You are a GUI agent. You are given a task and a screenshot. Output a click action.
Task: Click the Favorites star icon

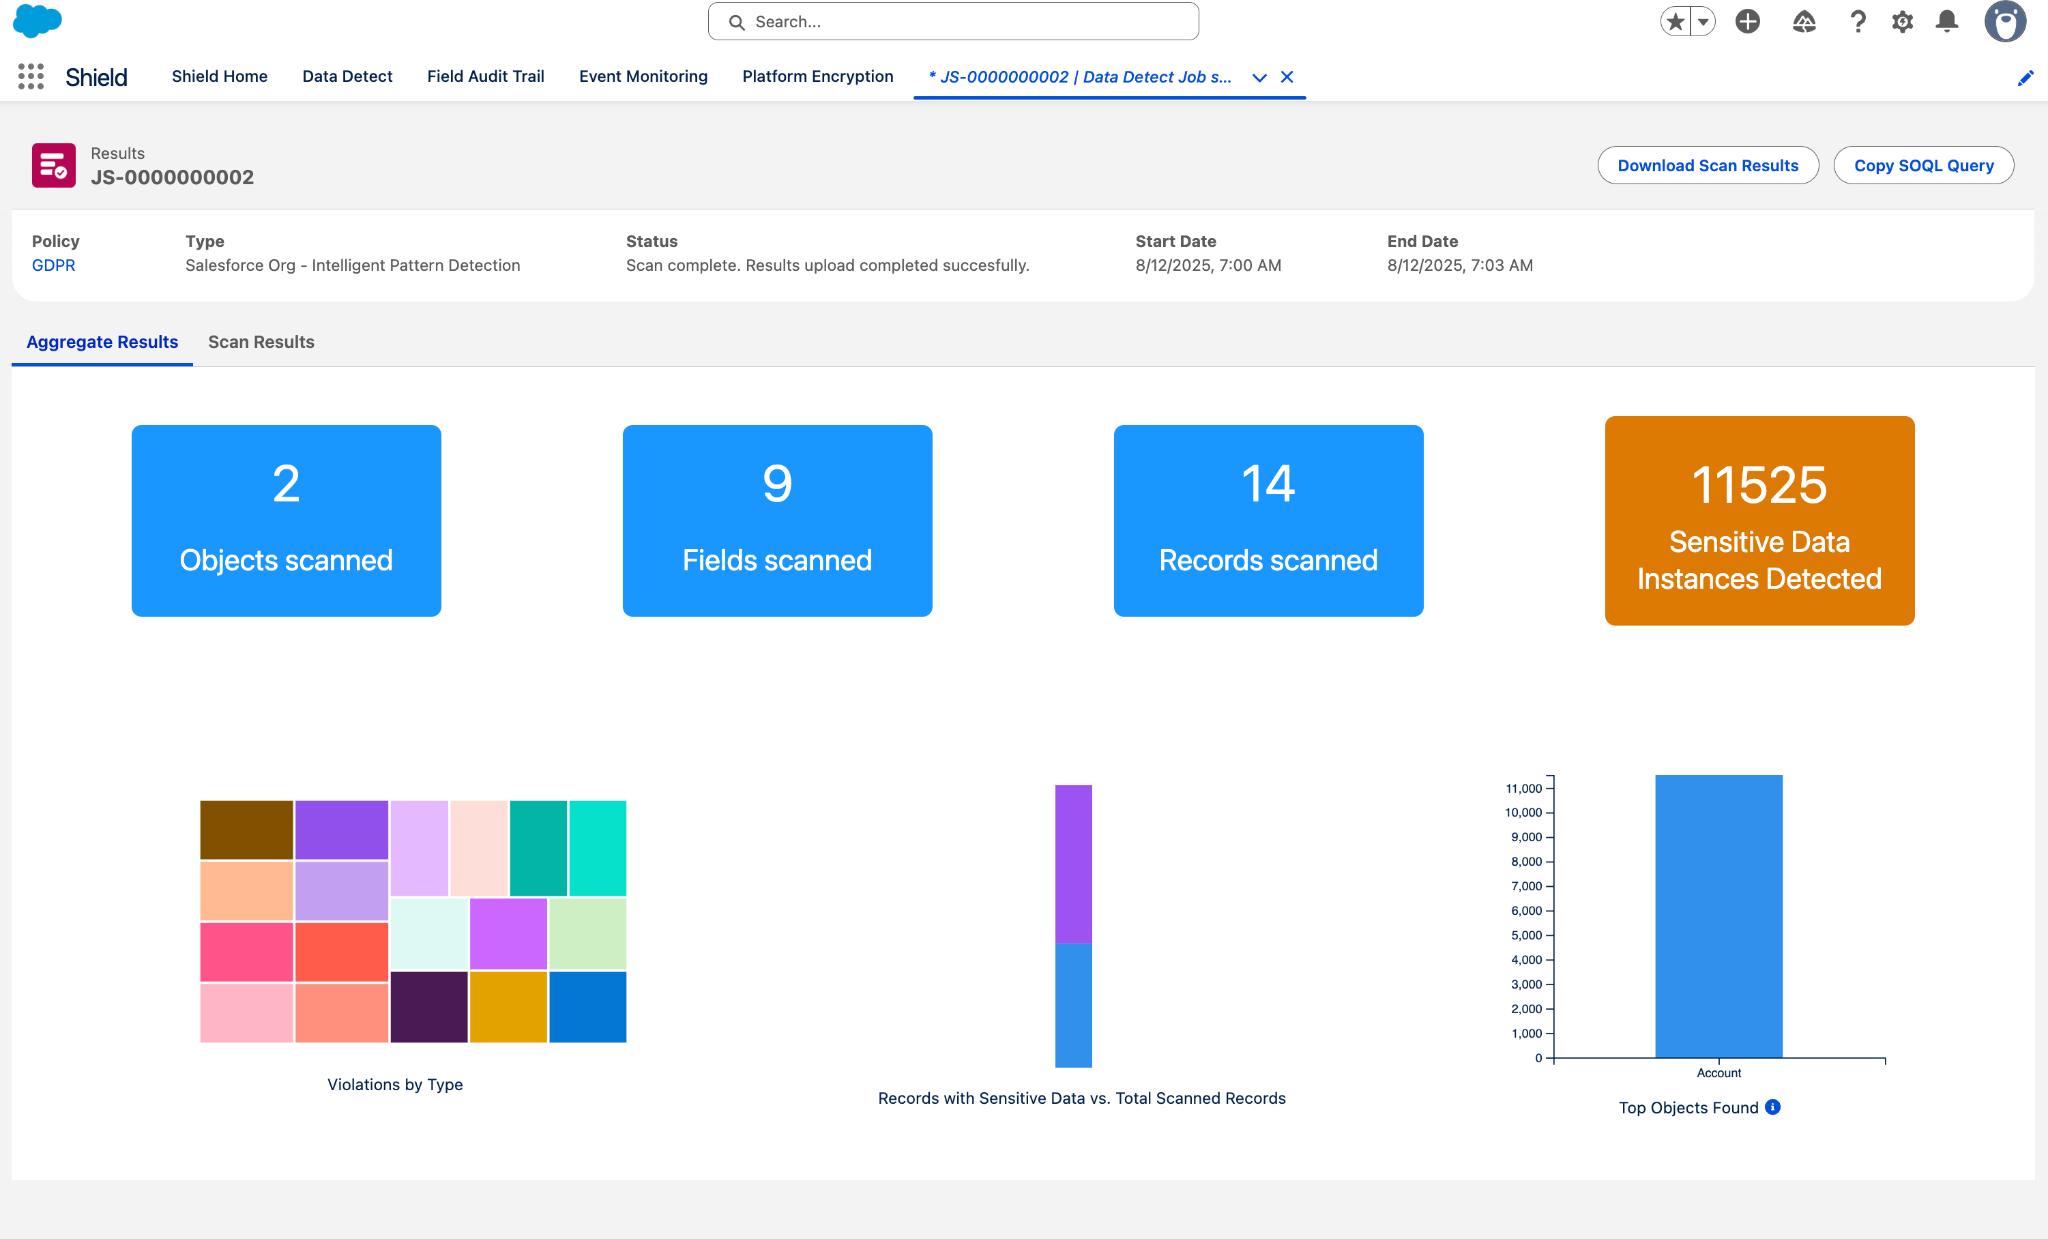click(1676, 21)
